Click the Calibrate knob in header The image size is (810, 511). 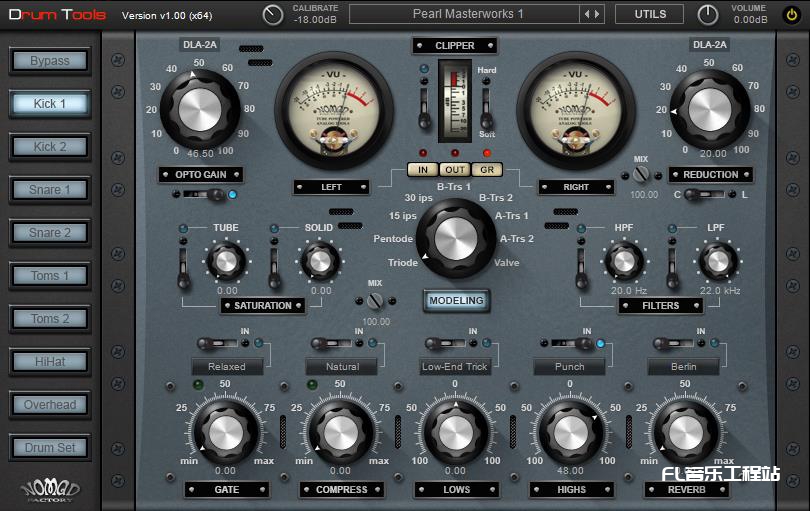(x=273, y=15)
